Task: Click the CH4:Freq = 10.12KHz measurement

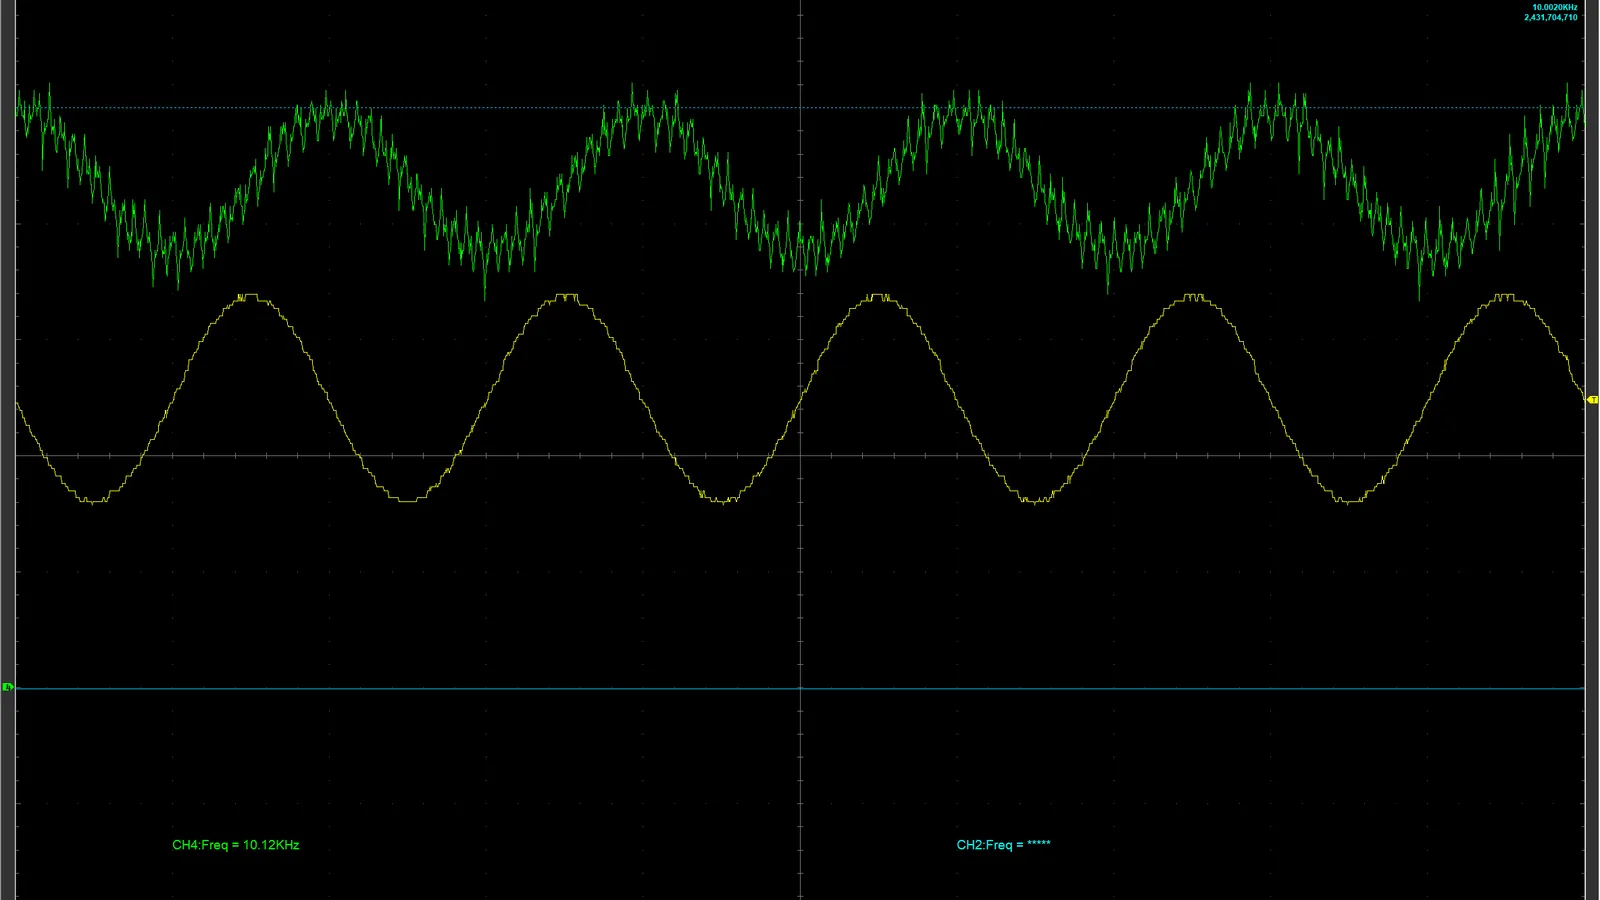Action: tap(236, 845)
